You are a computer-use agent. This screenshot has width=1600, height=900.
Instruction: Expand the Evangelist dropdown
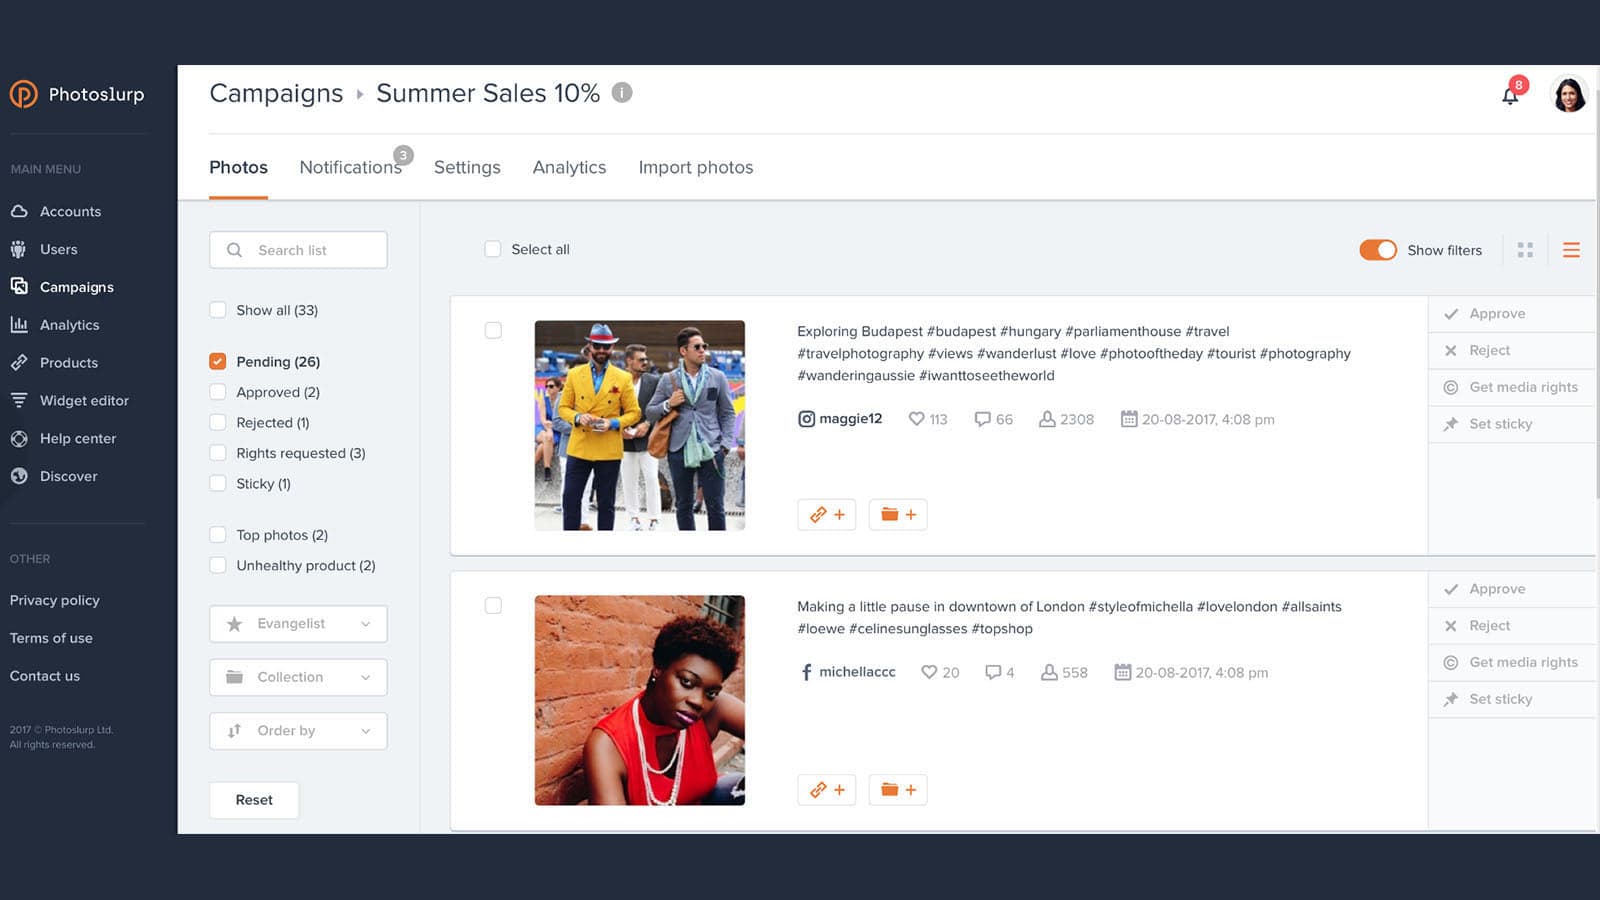pos(298,624)
